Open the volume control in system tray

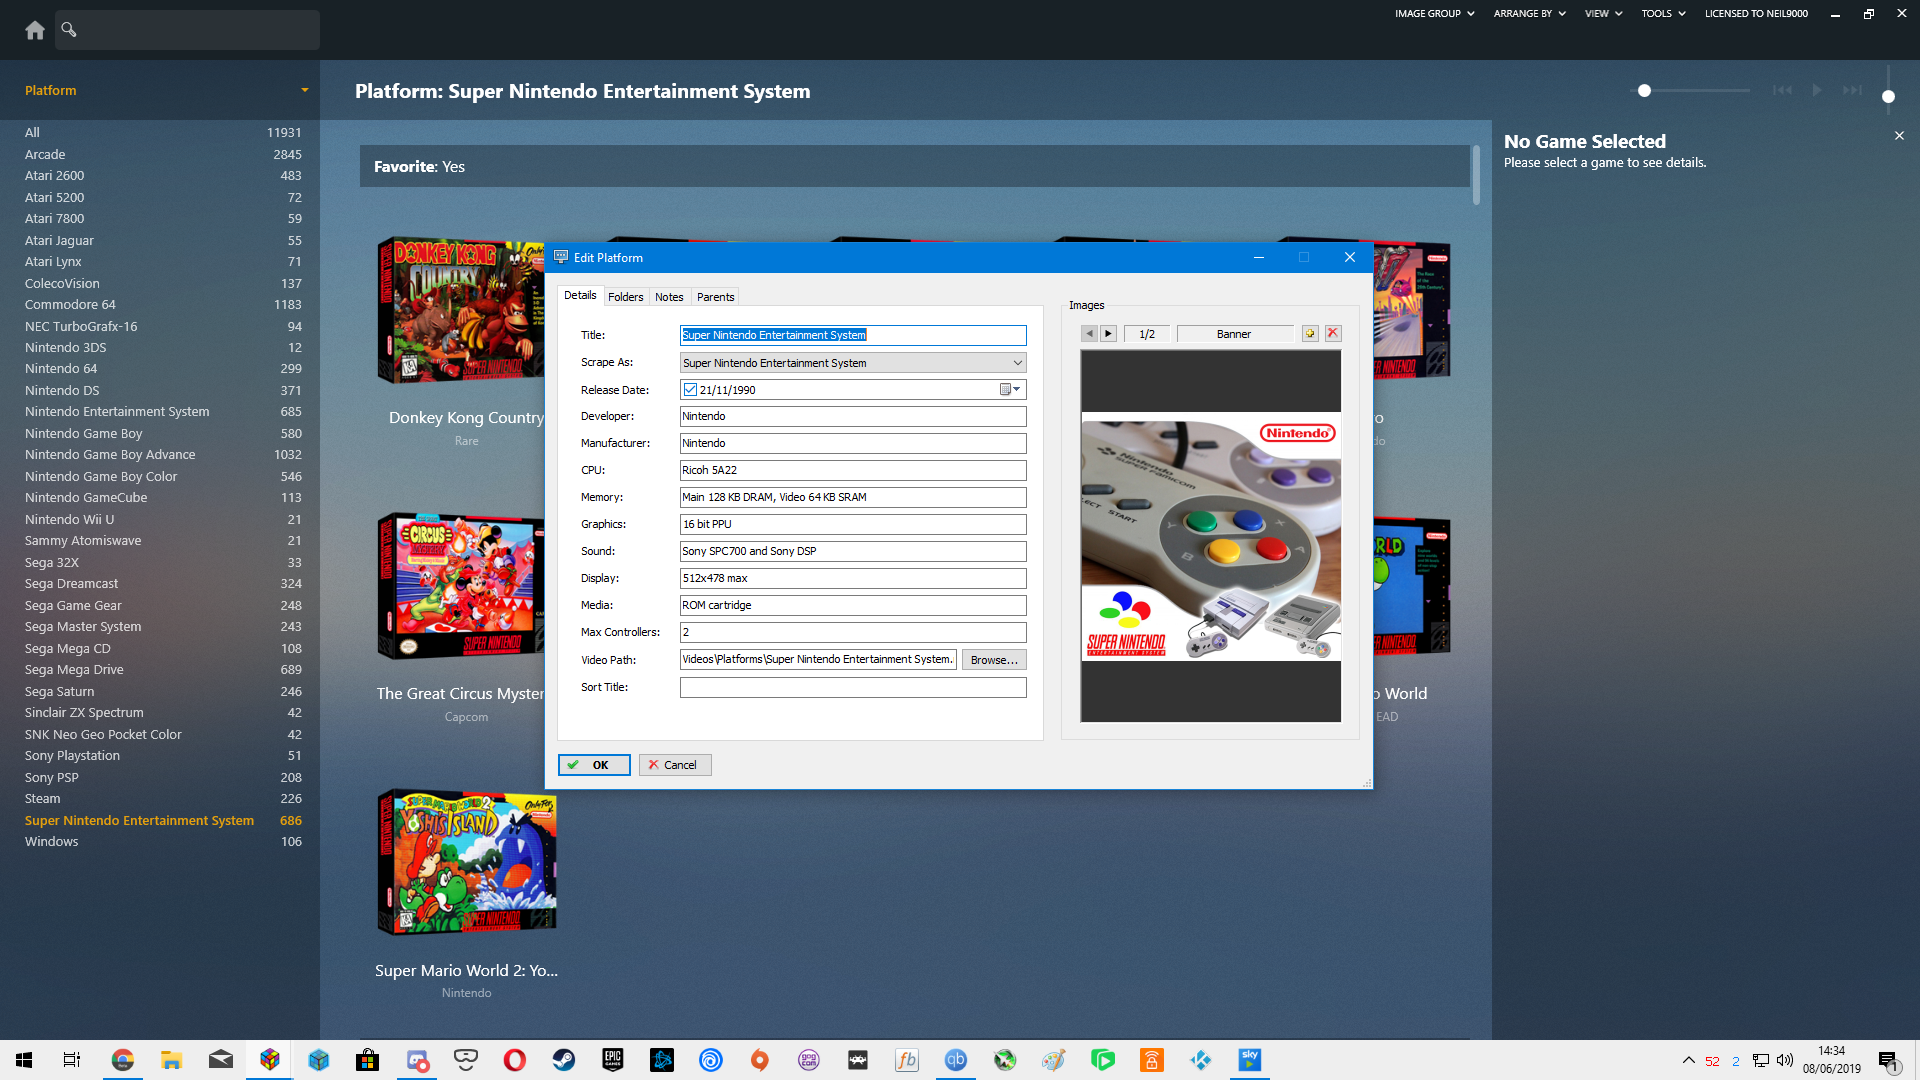tap(1785, 1060)
